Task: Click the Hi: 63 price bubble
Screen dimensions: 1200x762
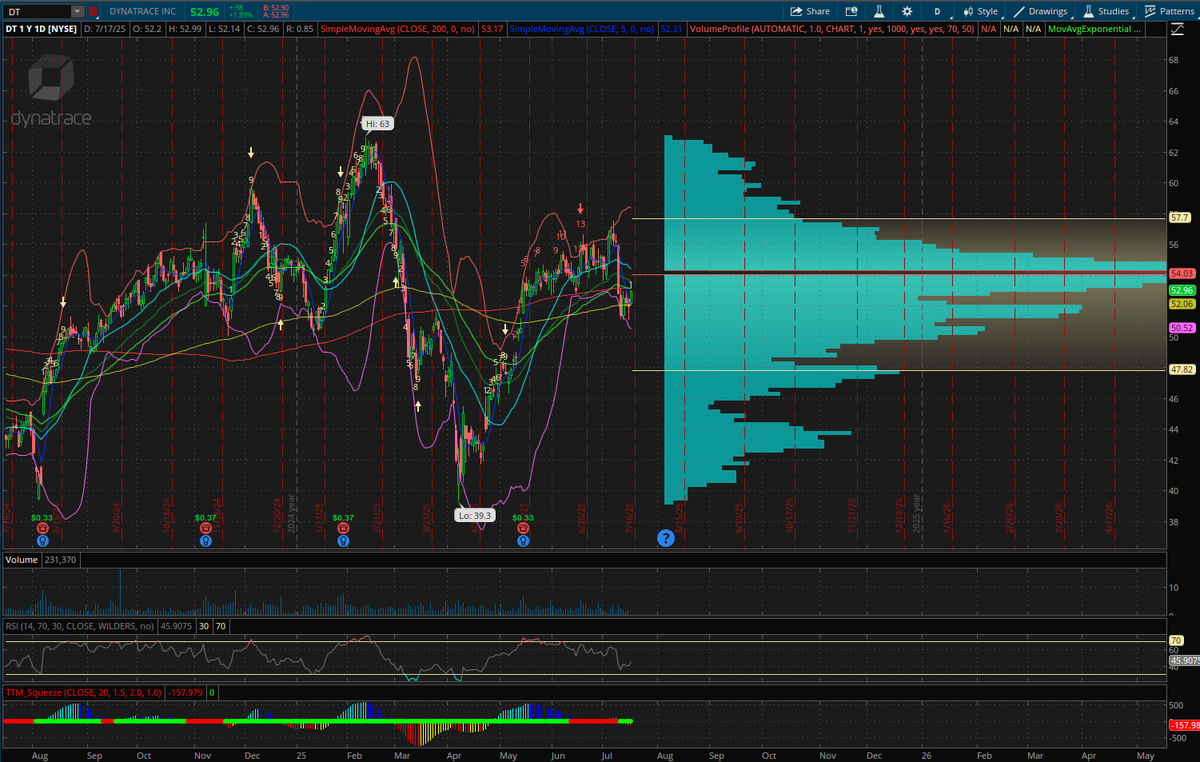Action: (378, 124)
